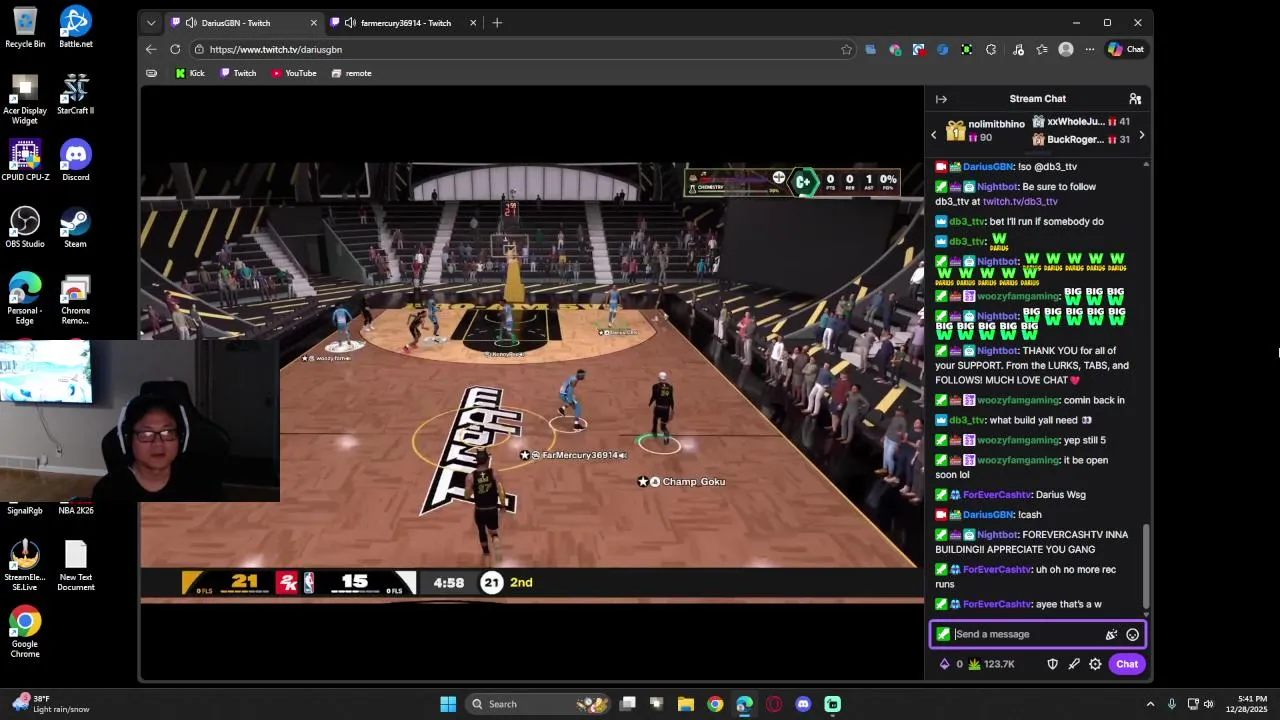Click the address bar URL
Viewport: 1280px width, 720px height.
coord(276,49)
